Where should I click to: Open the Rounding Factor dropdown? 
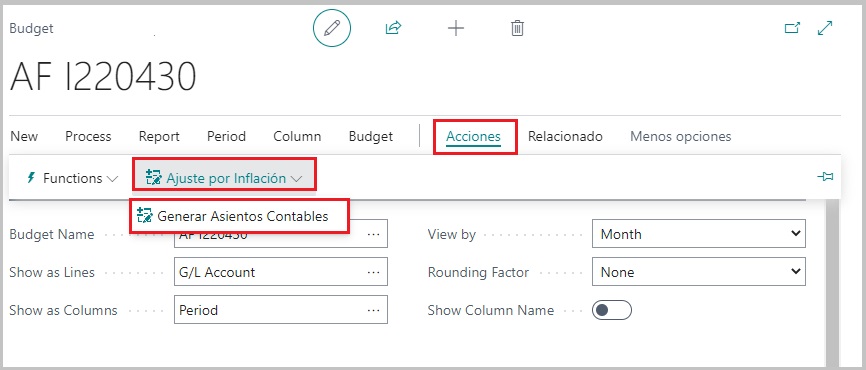click(x=699, y=272)
